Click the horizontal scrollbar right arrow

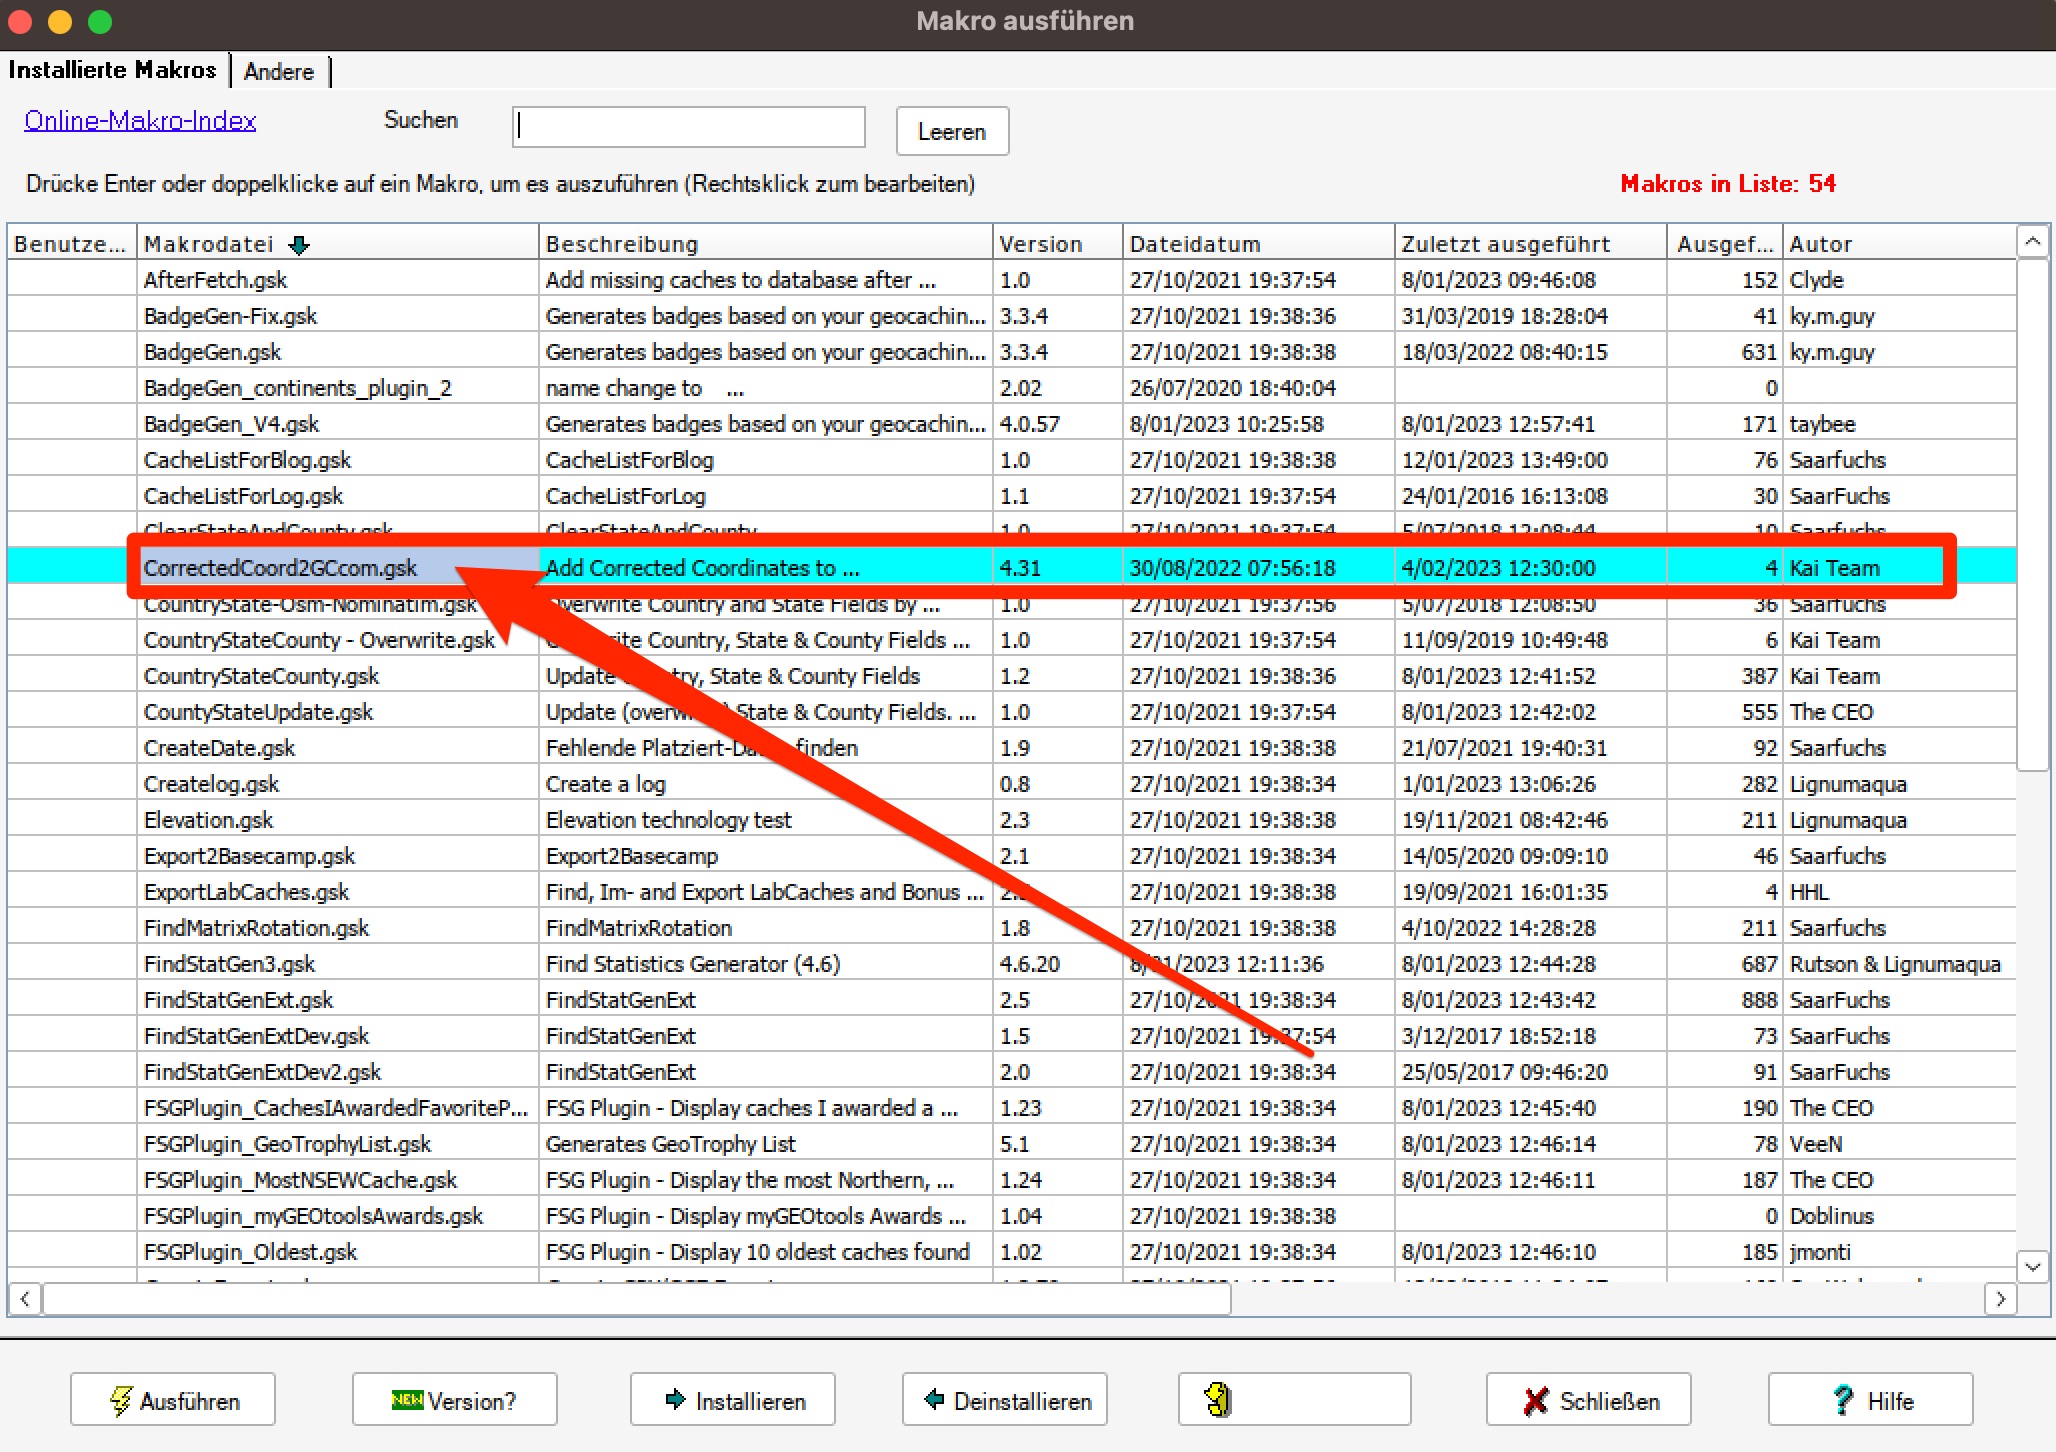coord(2000,1299)
